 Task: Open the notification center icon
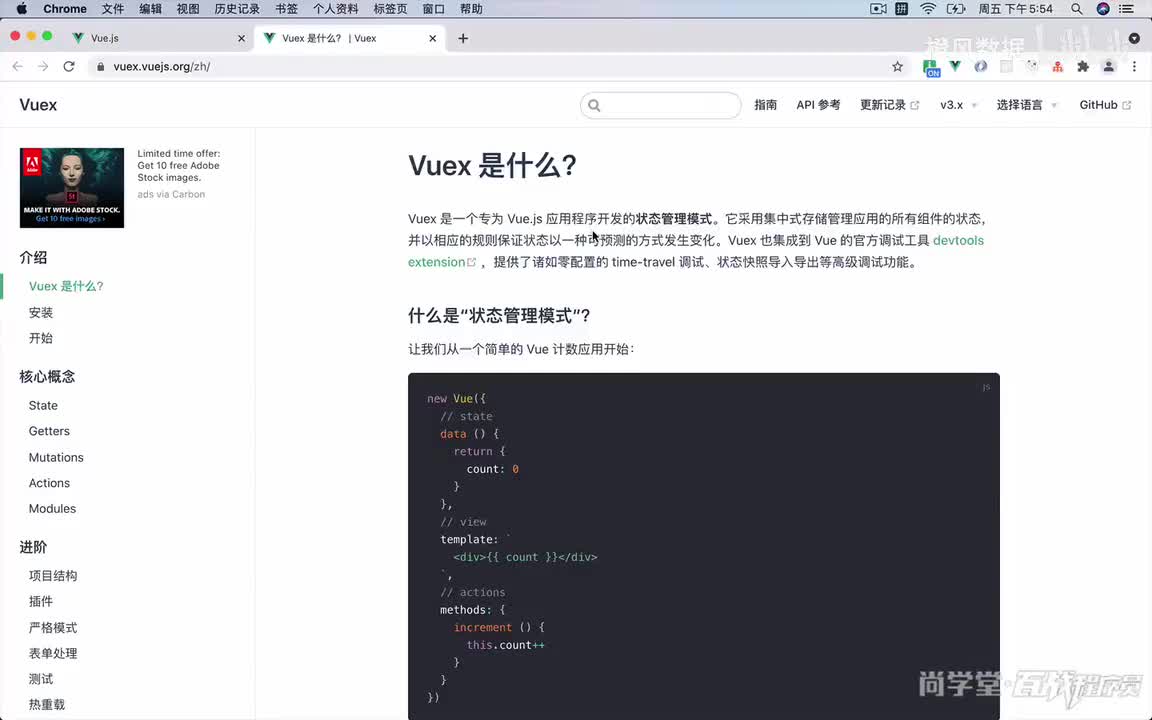click(1126, 9)
